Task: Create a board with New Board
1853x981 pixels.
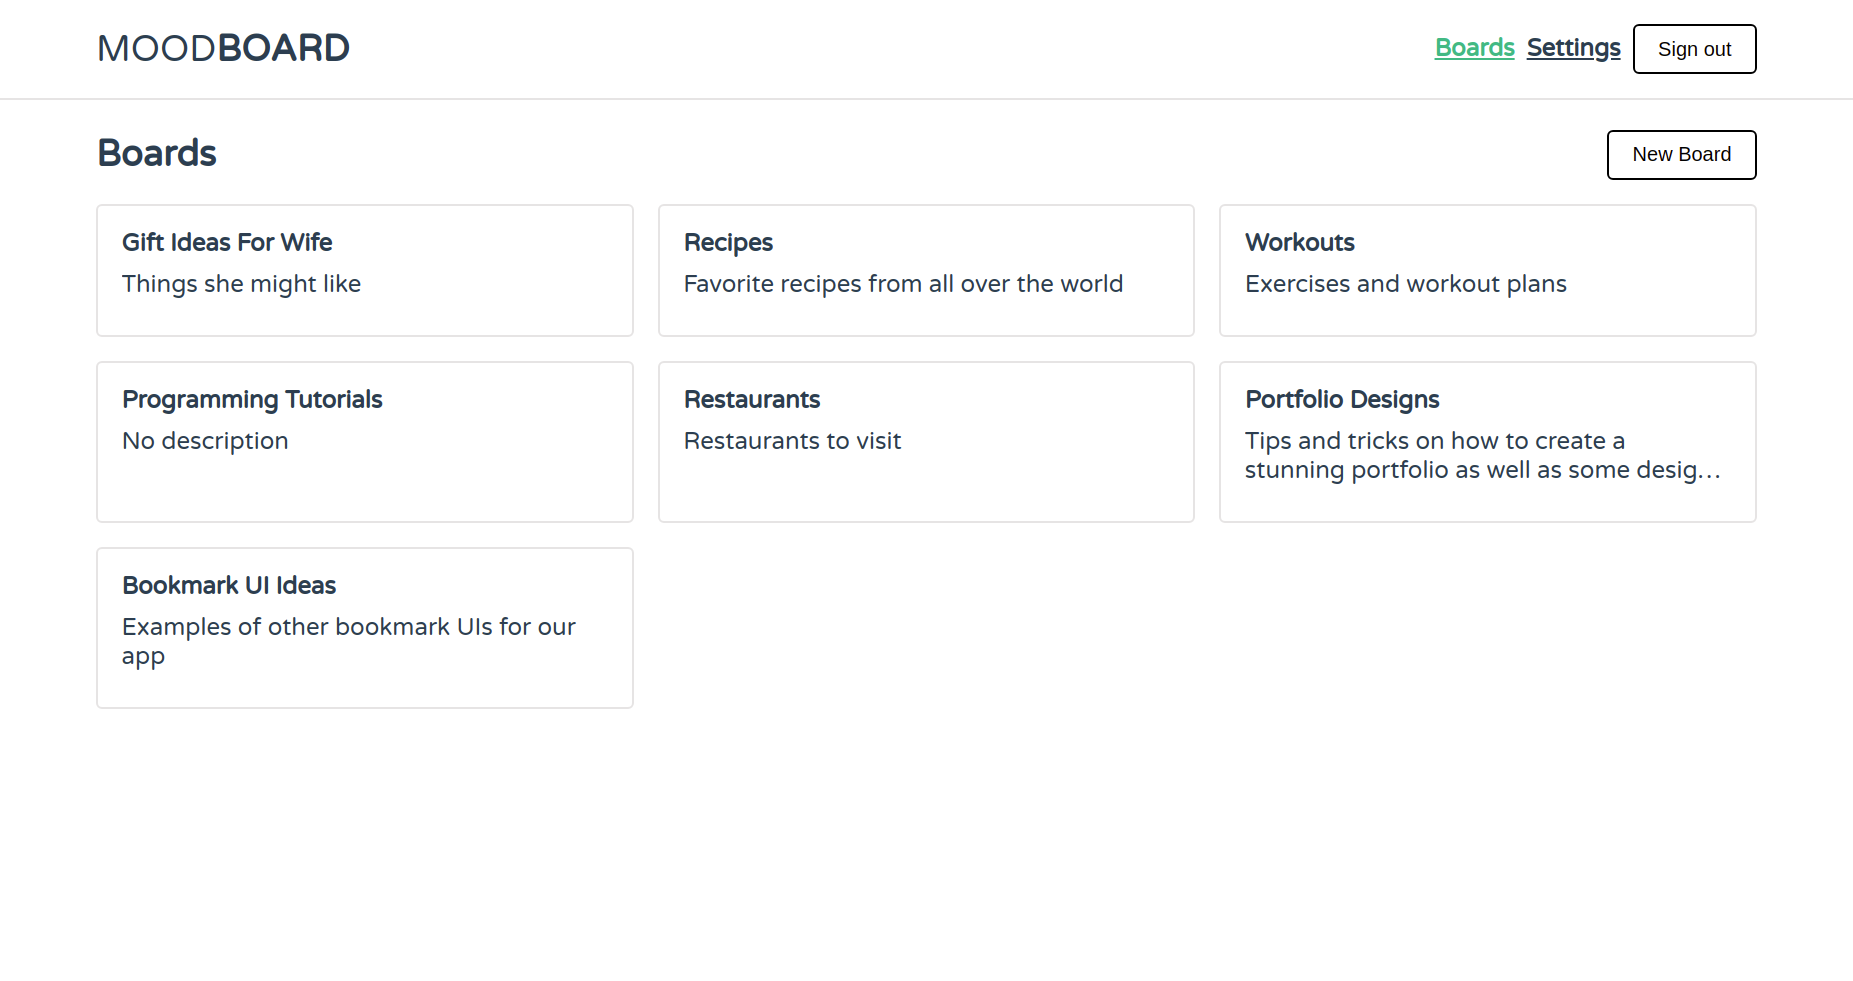Action: tap(1681, 155)
